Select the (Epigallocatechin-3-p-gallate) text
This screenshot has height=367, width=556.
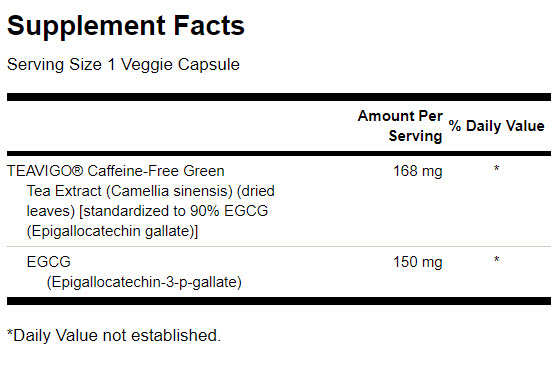144,283
